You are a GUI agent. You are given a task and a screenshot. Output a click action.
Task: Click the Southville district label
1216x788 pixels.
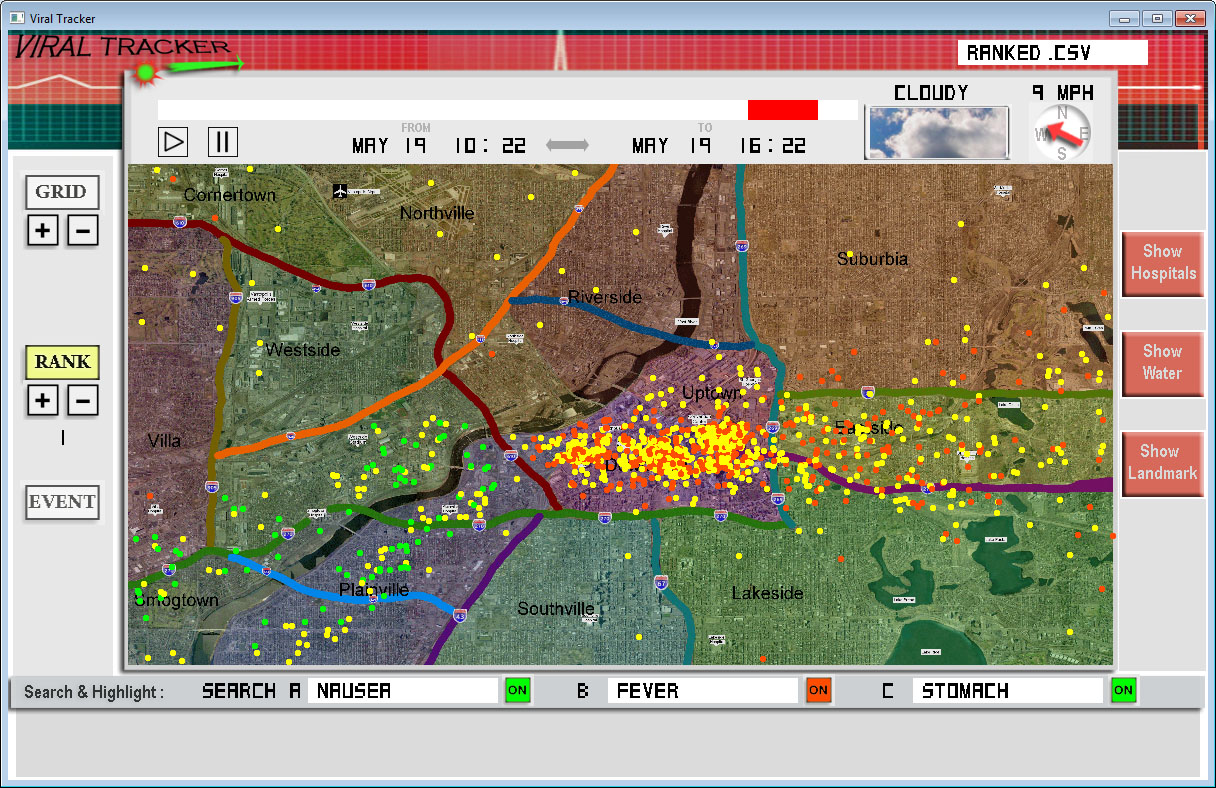(x=556, y=609)
